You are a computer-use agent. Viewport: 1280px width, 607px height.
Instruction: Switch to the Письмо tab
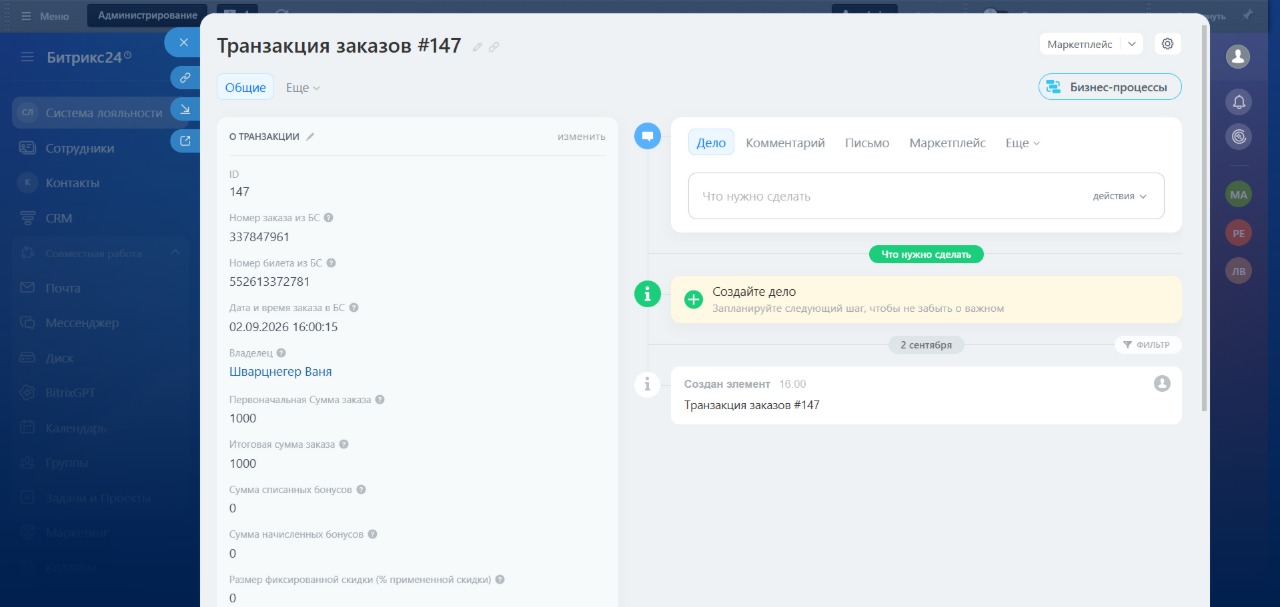[867, 143]
